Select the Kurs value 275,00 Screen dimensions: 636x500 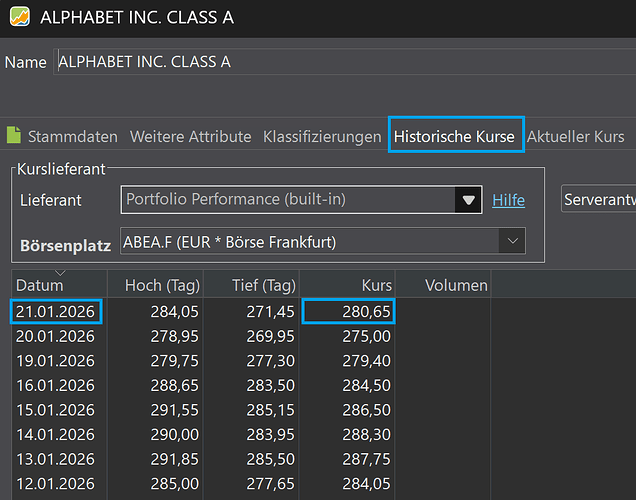click(366, 336)
